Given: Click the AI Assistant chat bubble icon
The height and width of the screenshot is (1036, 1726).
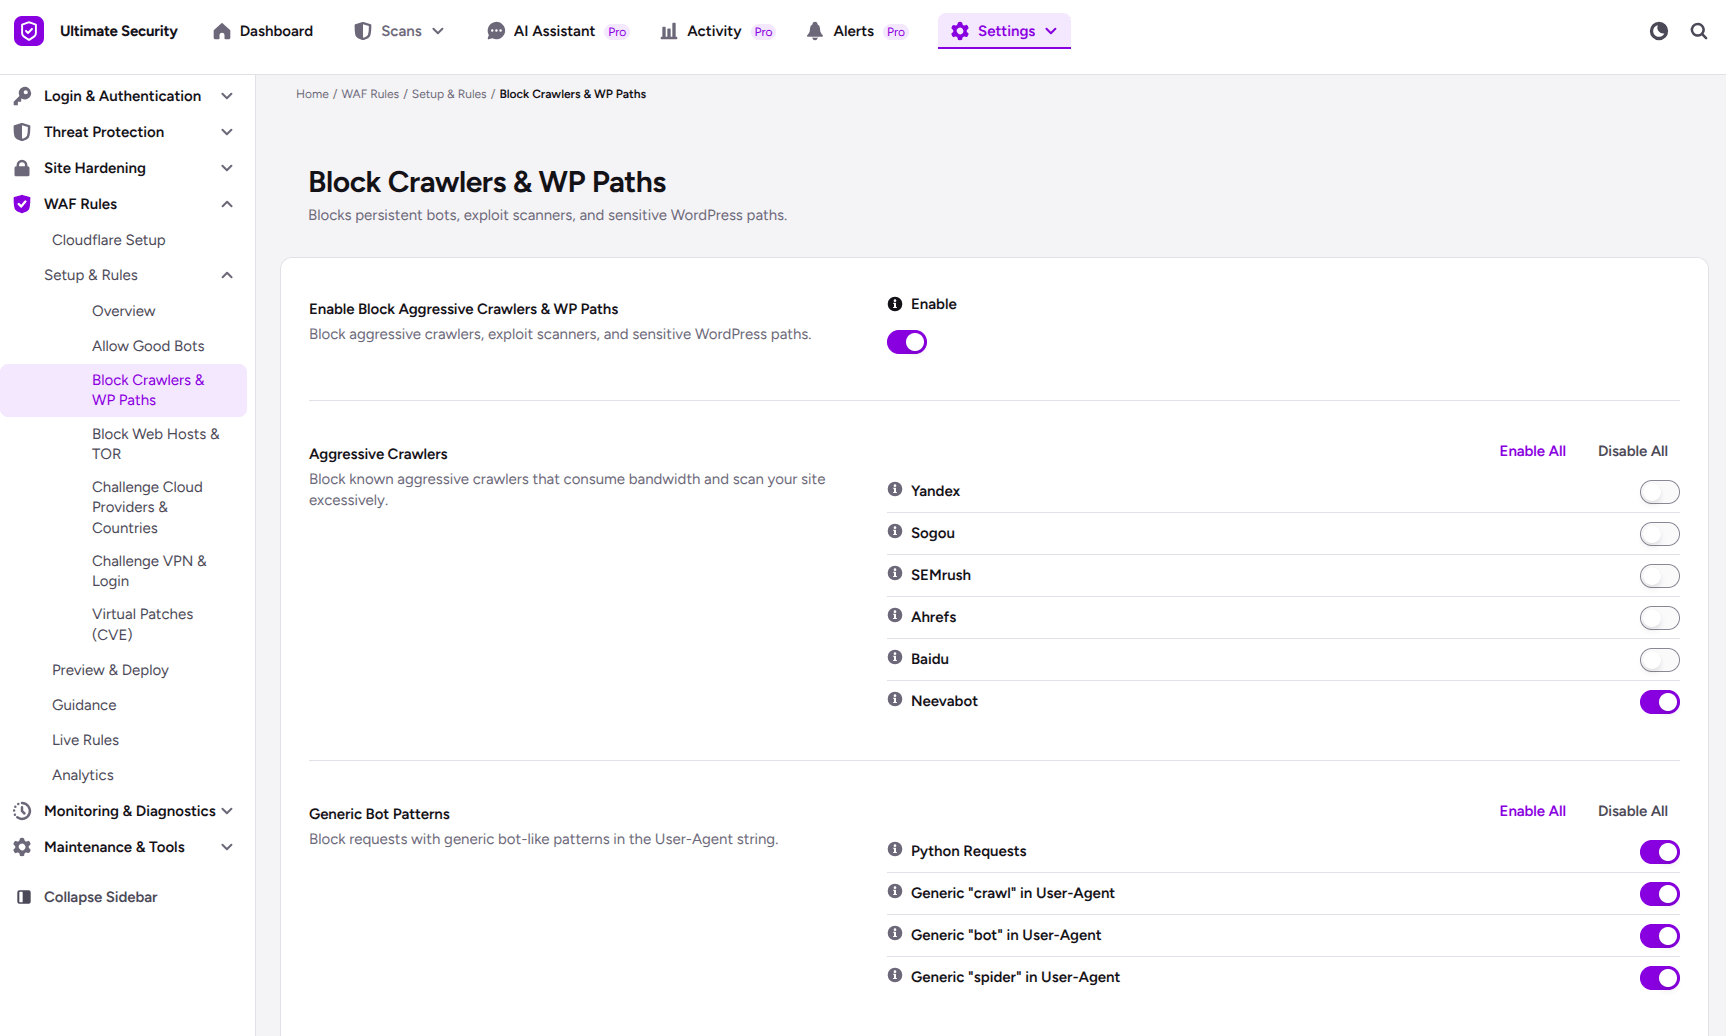Looking at the screenshot, I should click(x=496, y=31).
